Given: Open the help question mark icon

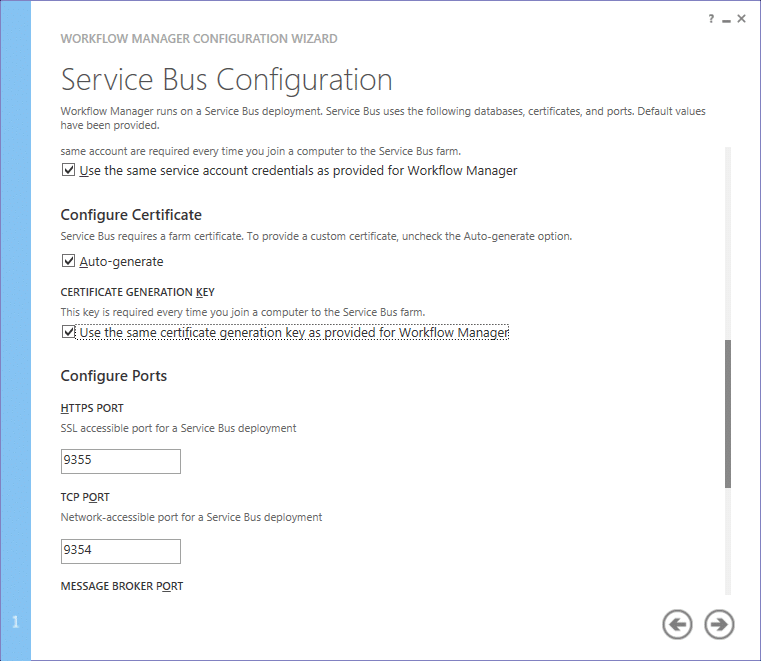Looking at the screenshot, I should point(711,19).
